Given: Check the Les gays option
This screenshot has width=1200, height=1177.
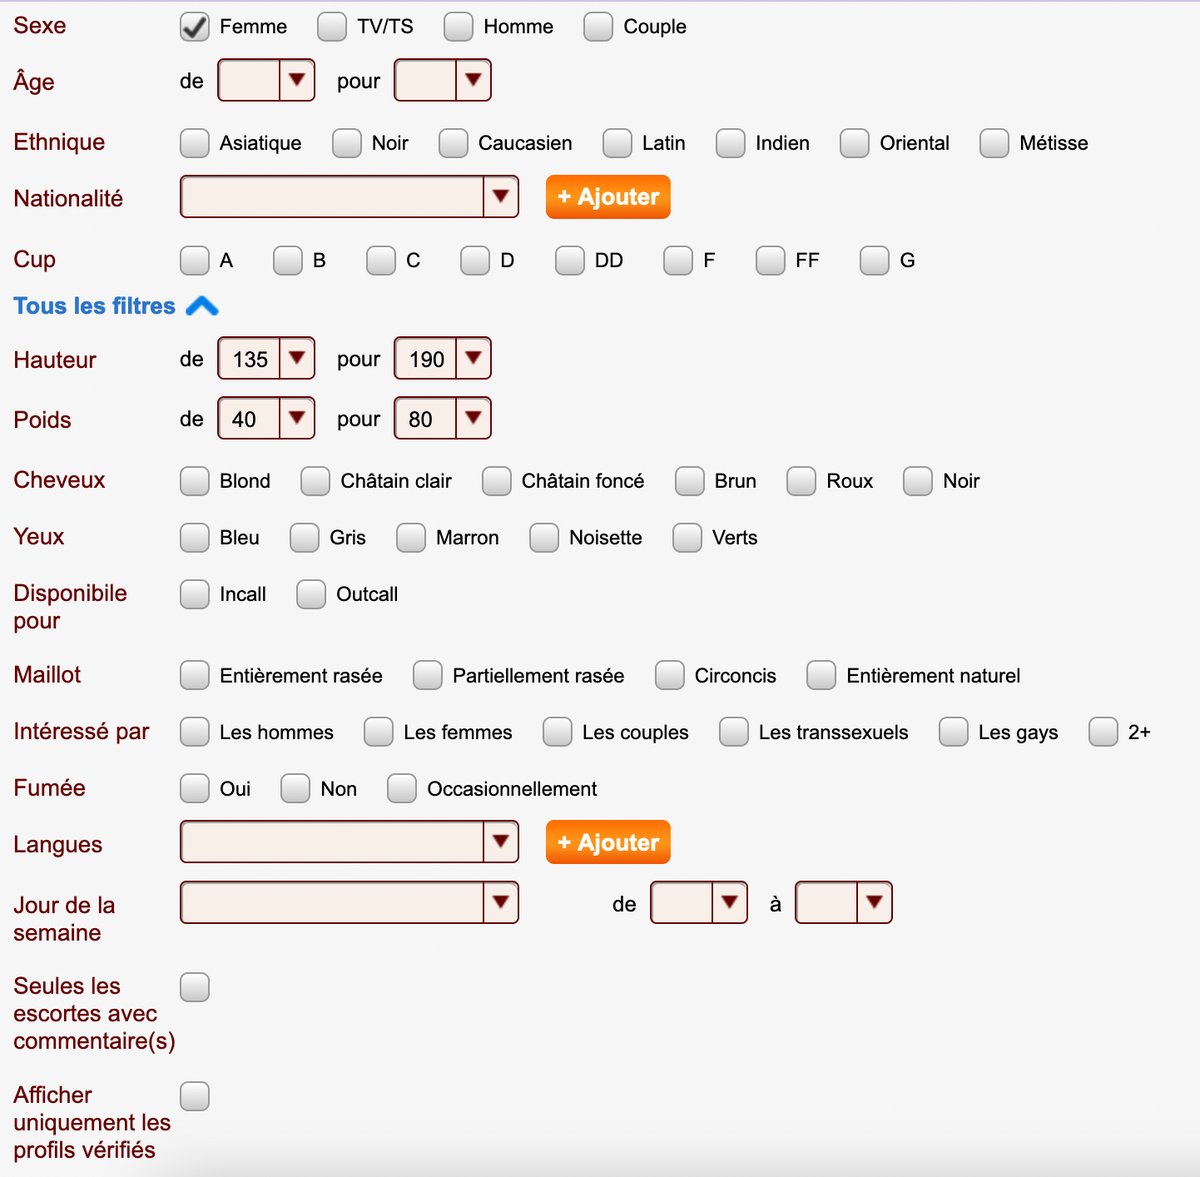Looking at the screenshot, I should (x=954, y=732).
